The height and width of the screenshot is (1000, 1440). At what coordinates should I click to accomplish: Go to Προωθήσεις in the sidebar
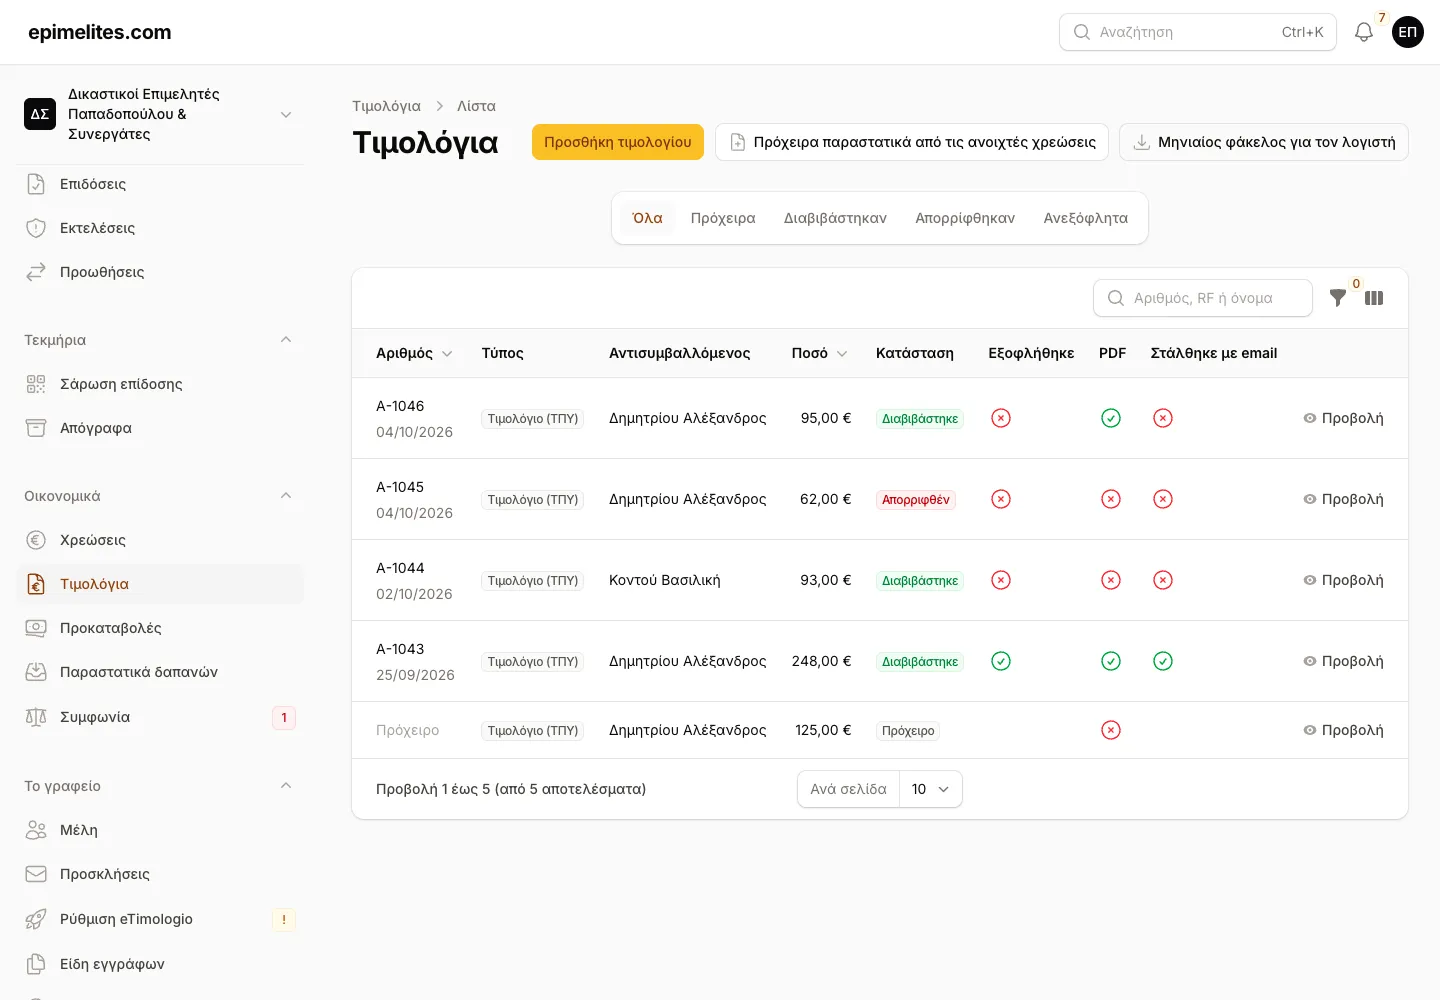pyautogui.click(x=161, y=272)
